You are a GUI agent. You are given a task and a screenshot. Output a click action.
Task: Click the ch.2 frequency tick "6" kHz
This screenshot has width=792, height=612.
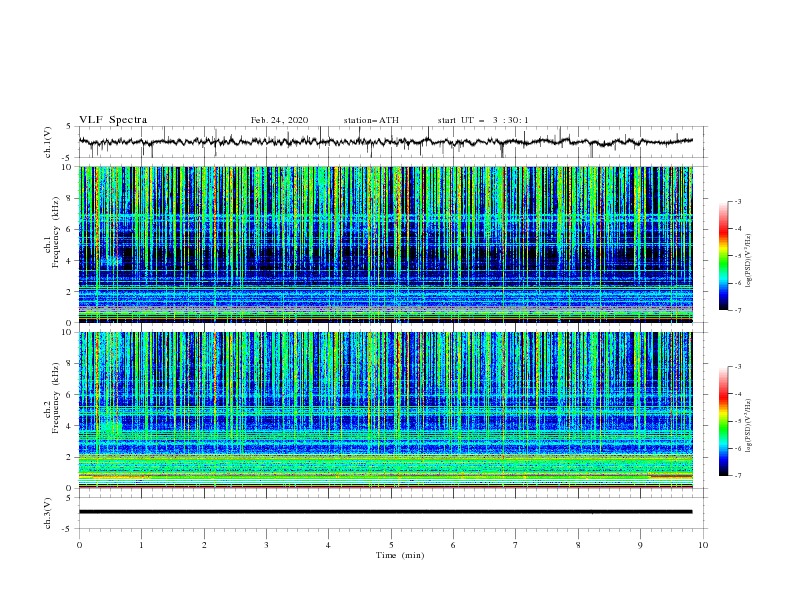point(70,395)
